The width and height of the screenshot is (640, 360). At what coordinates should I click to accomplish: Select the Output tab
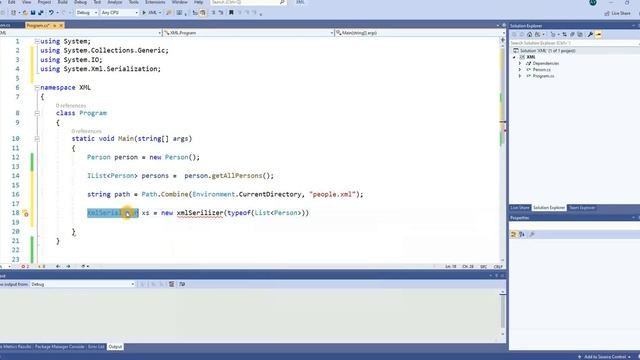coord(115,347)
